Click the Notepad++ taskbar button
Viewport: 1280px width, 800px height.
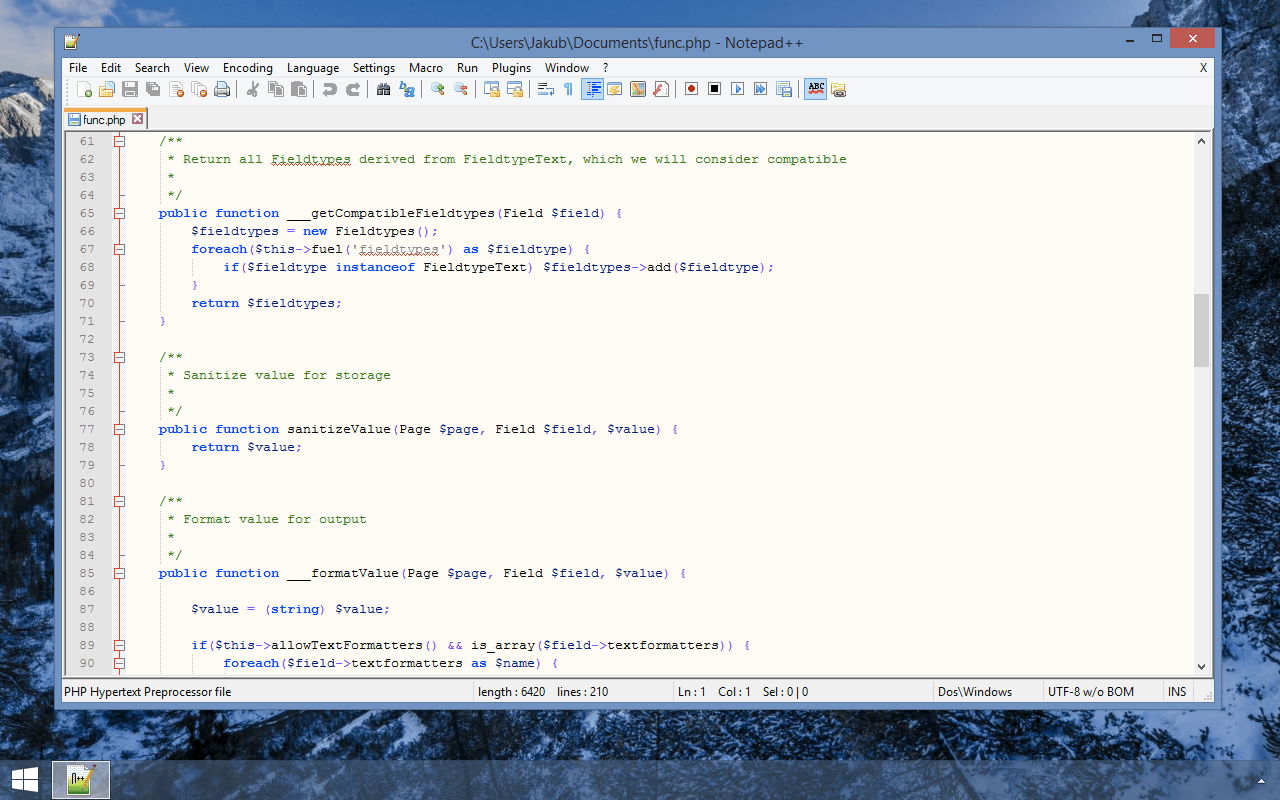point(80,779)
